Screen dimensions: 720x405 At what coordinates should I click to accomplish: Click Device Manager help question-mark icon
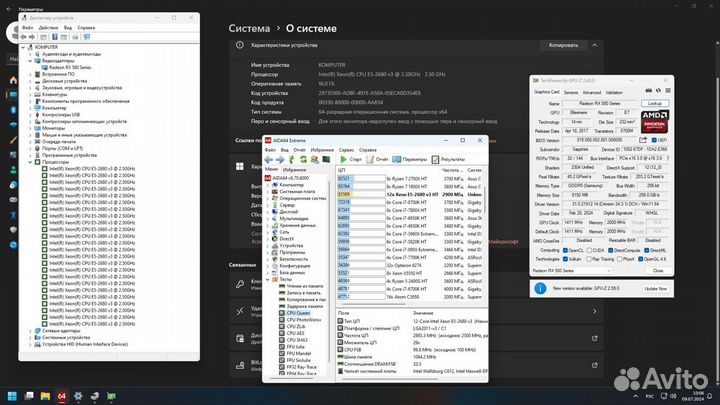click(55, 37)
